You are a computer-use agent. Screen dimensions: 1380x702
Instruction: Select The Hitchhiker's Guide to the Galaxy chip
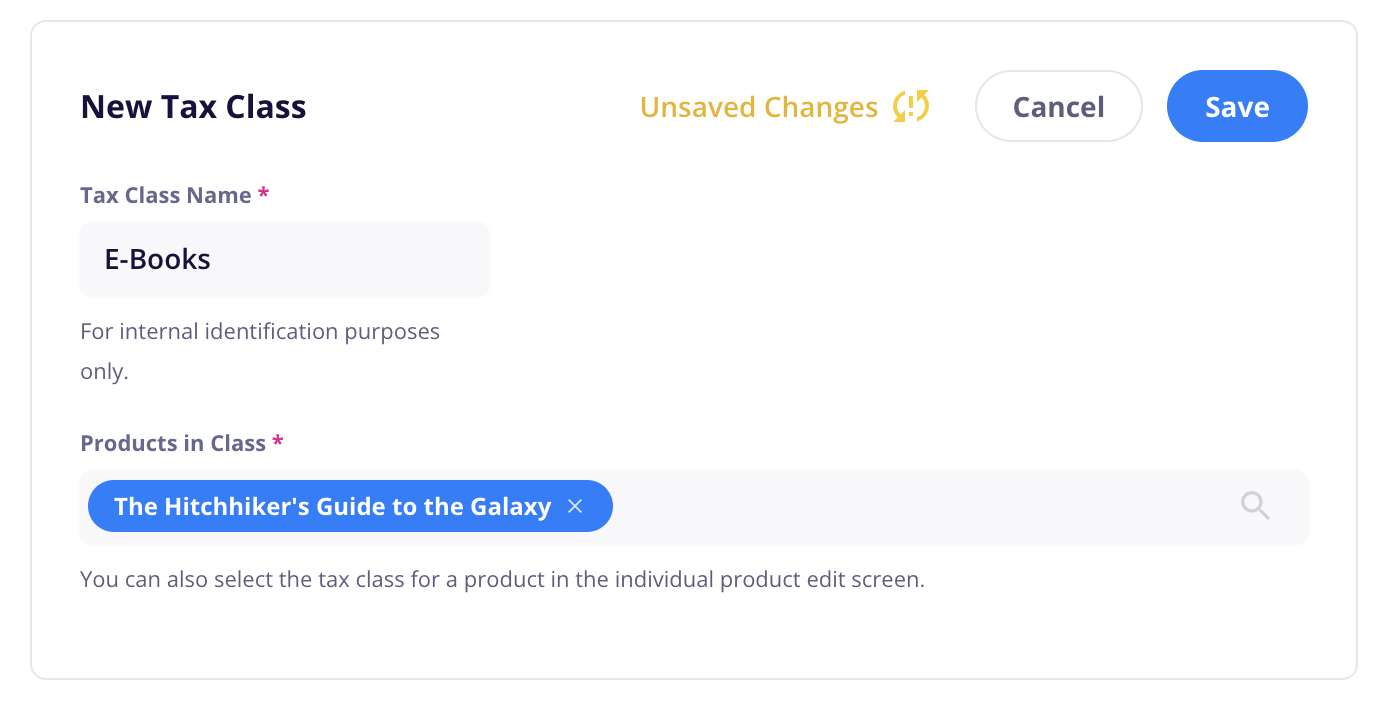(x=350, y=507)
